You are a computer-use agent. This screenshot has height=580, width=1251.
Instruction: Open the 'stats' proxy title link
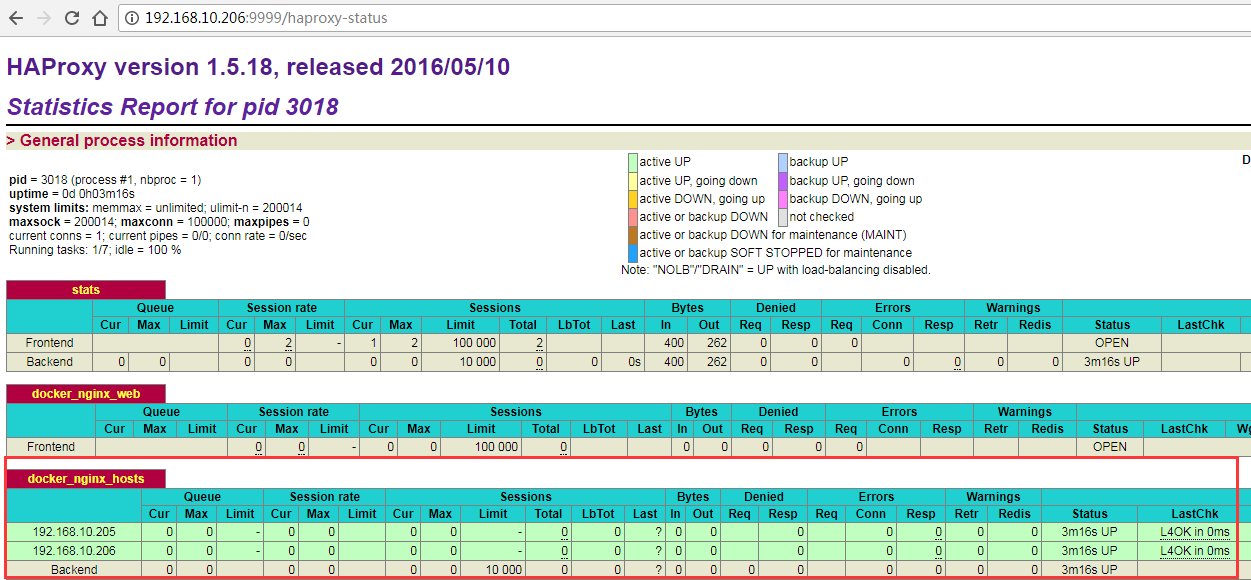(x=86, y=290)
